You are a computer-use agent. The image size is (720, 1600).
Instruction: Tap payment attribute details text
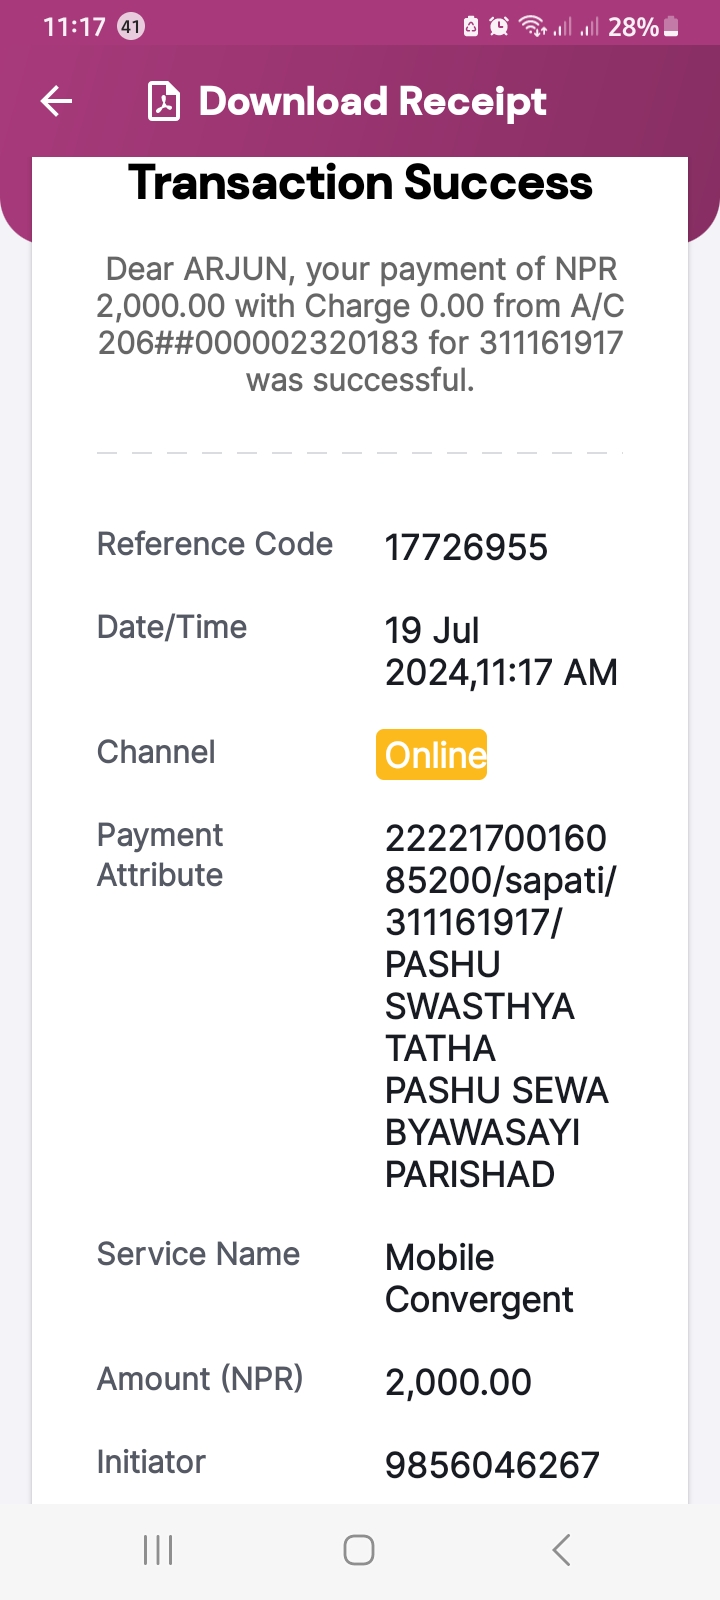click(x=501, y=1006)
